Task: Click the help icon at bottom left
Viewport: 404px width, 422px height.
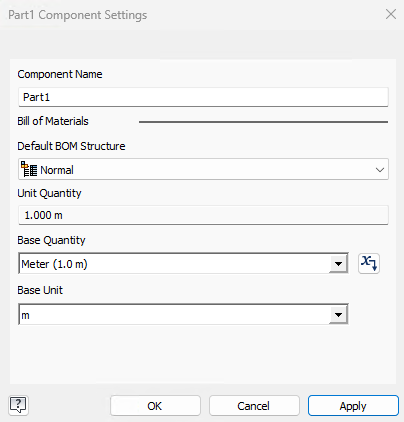Action: (x=18, y=405)
